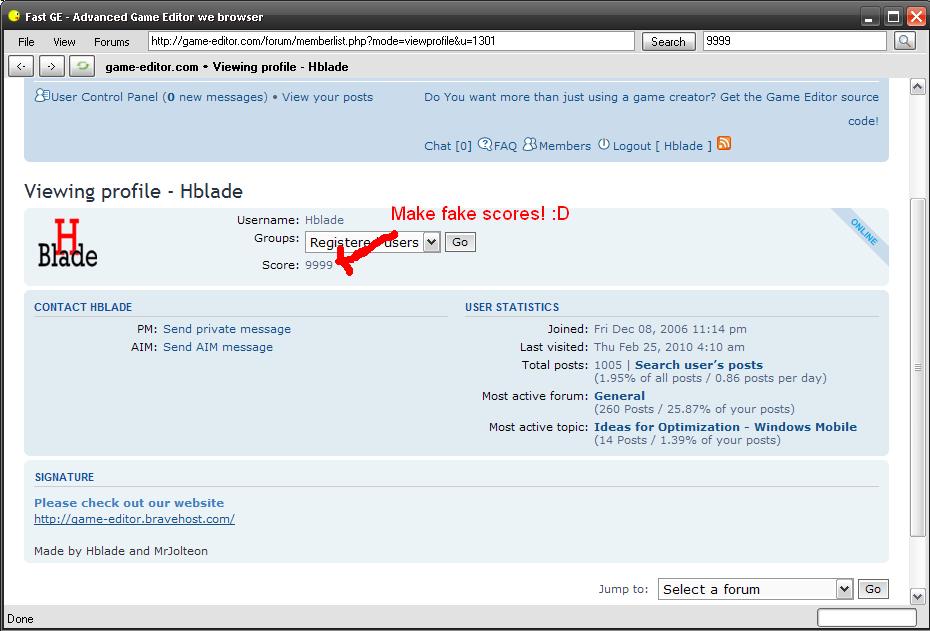Click Send AIM message link
The height and width of the screenshot is (631, 930).
coord(218,347)
